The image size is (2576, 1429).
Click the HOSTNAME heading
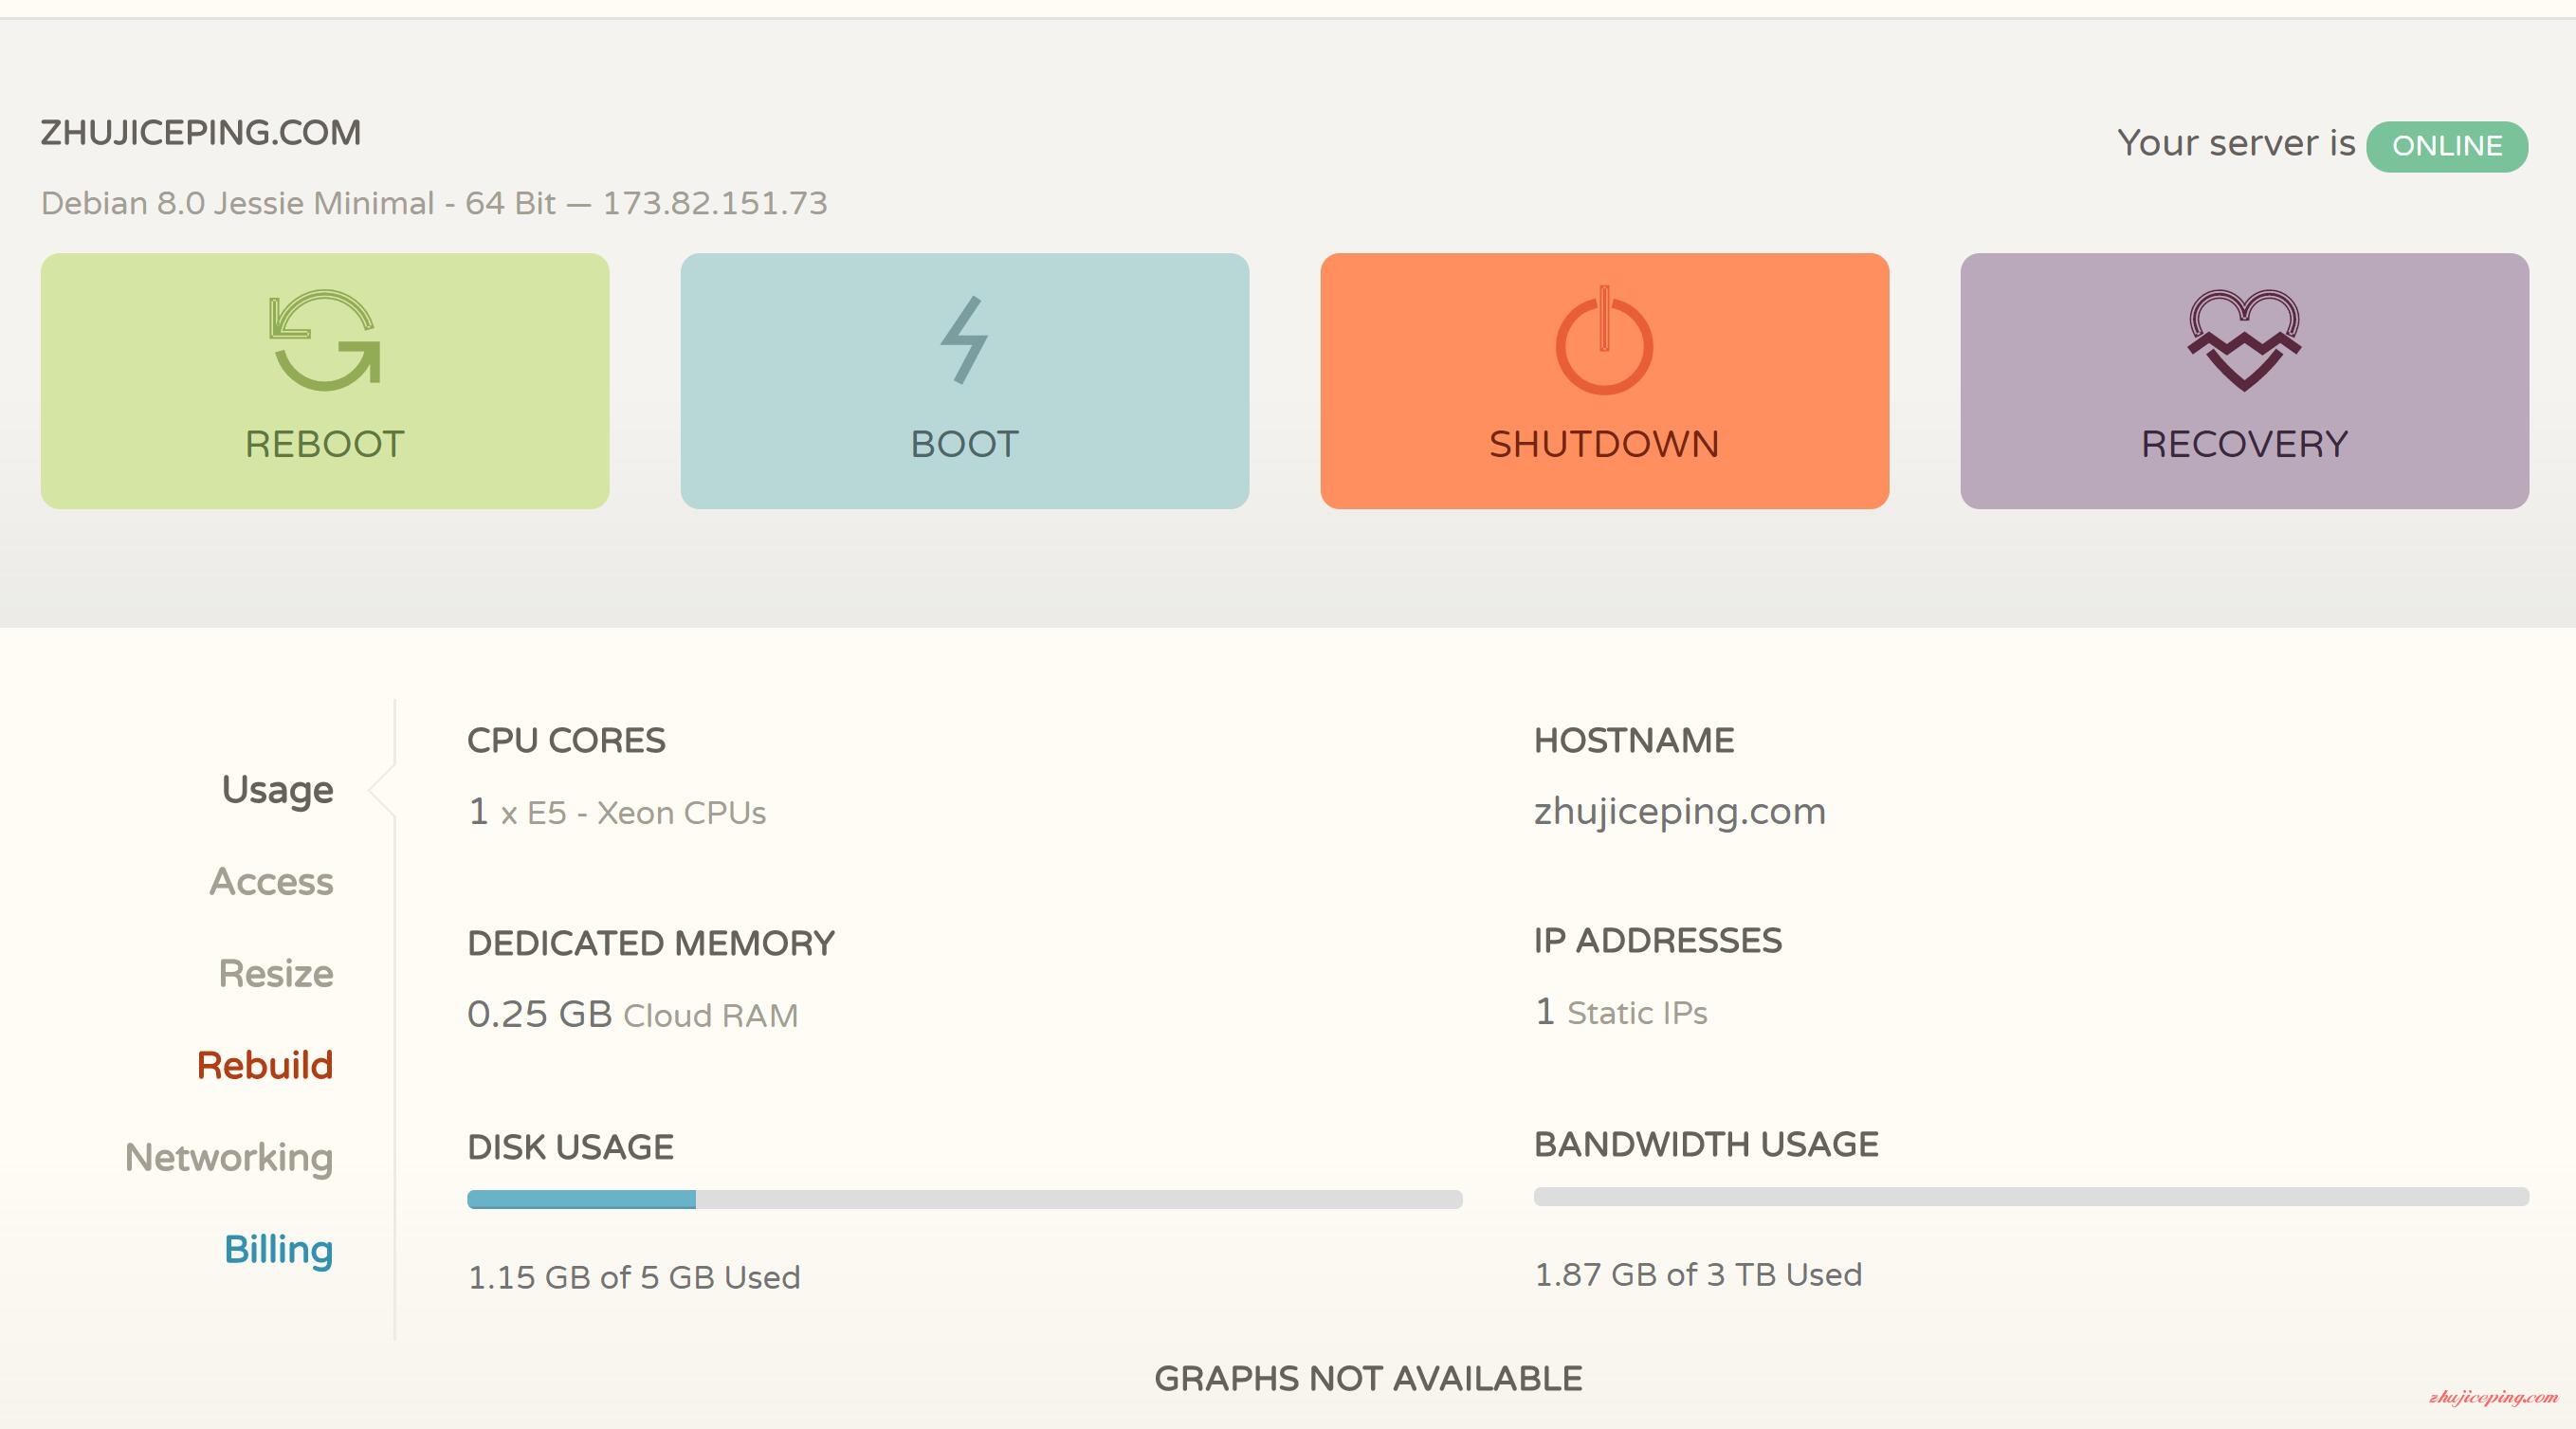(1634, 740)
